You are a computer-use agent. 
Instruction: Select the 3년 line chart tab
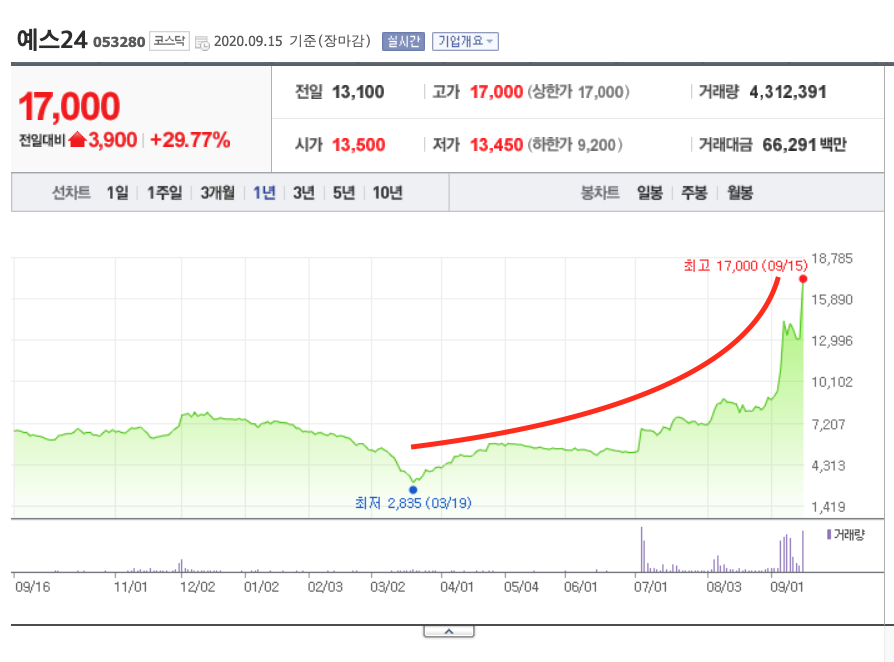(304, 193)
